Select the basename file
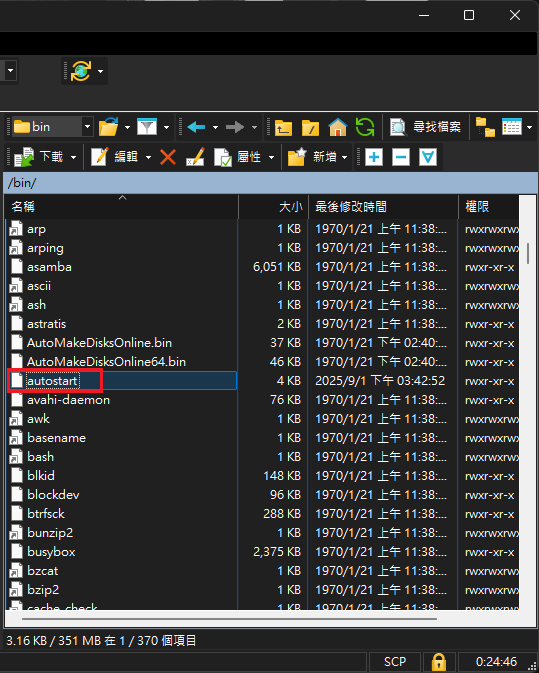539x673 pixels. pyautogui.click(x=57, y=438)
